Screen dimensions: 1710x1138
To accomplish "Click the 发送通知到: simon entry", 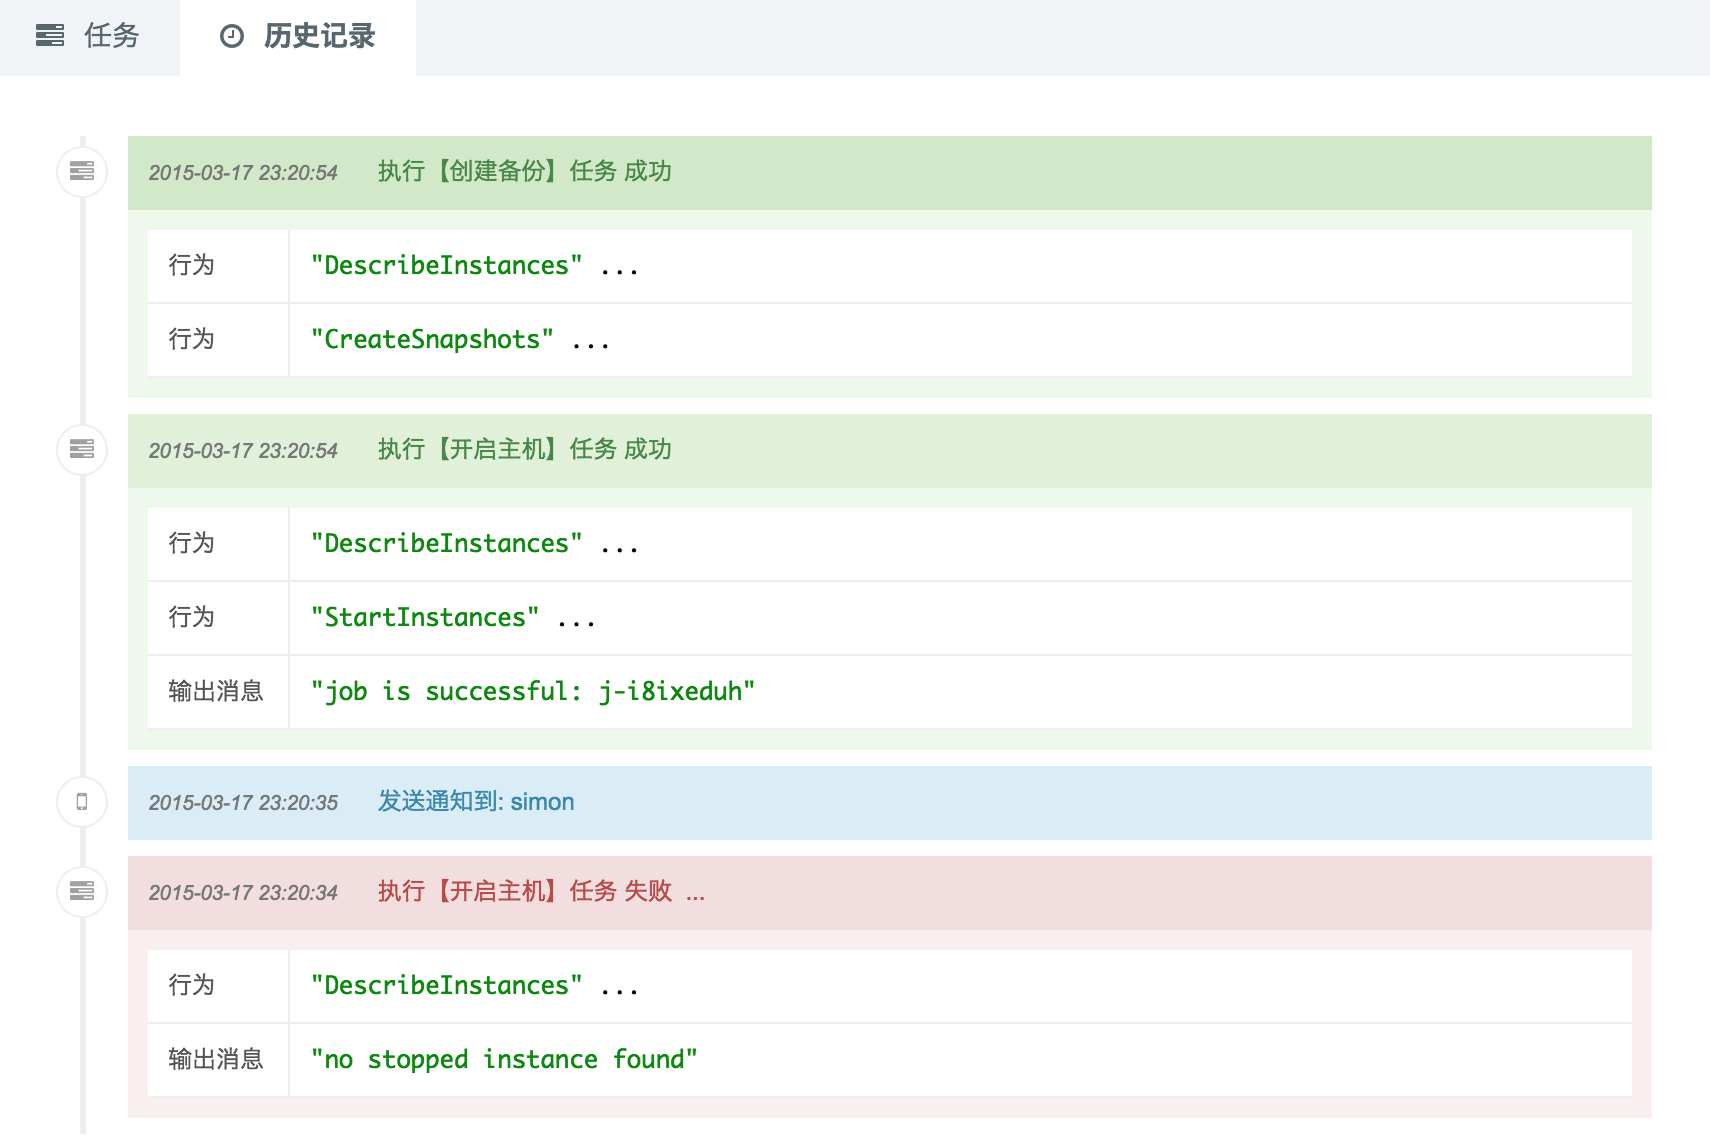I will (476, 802).
